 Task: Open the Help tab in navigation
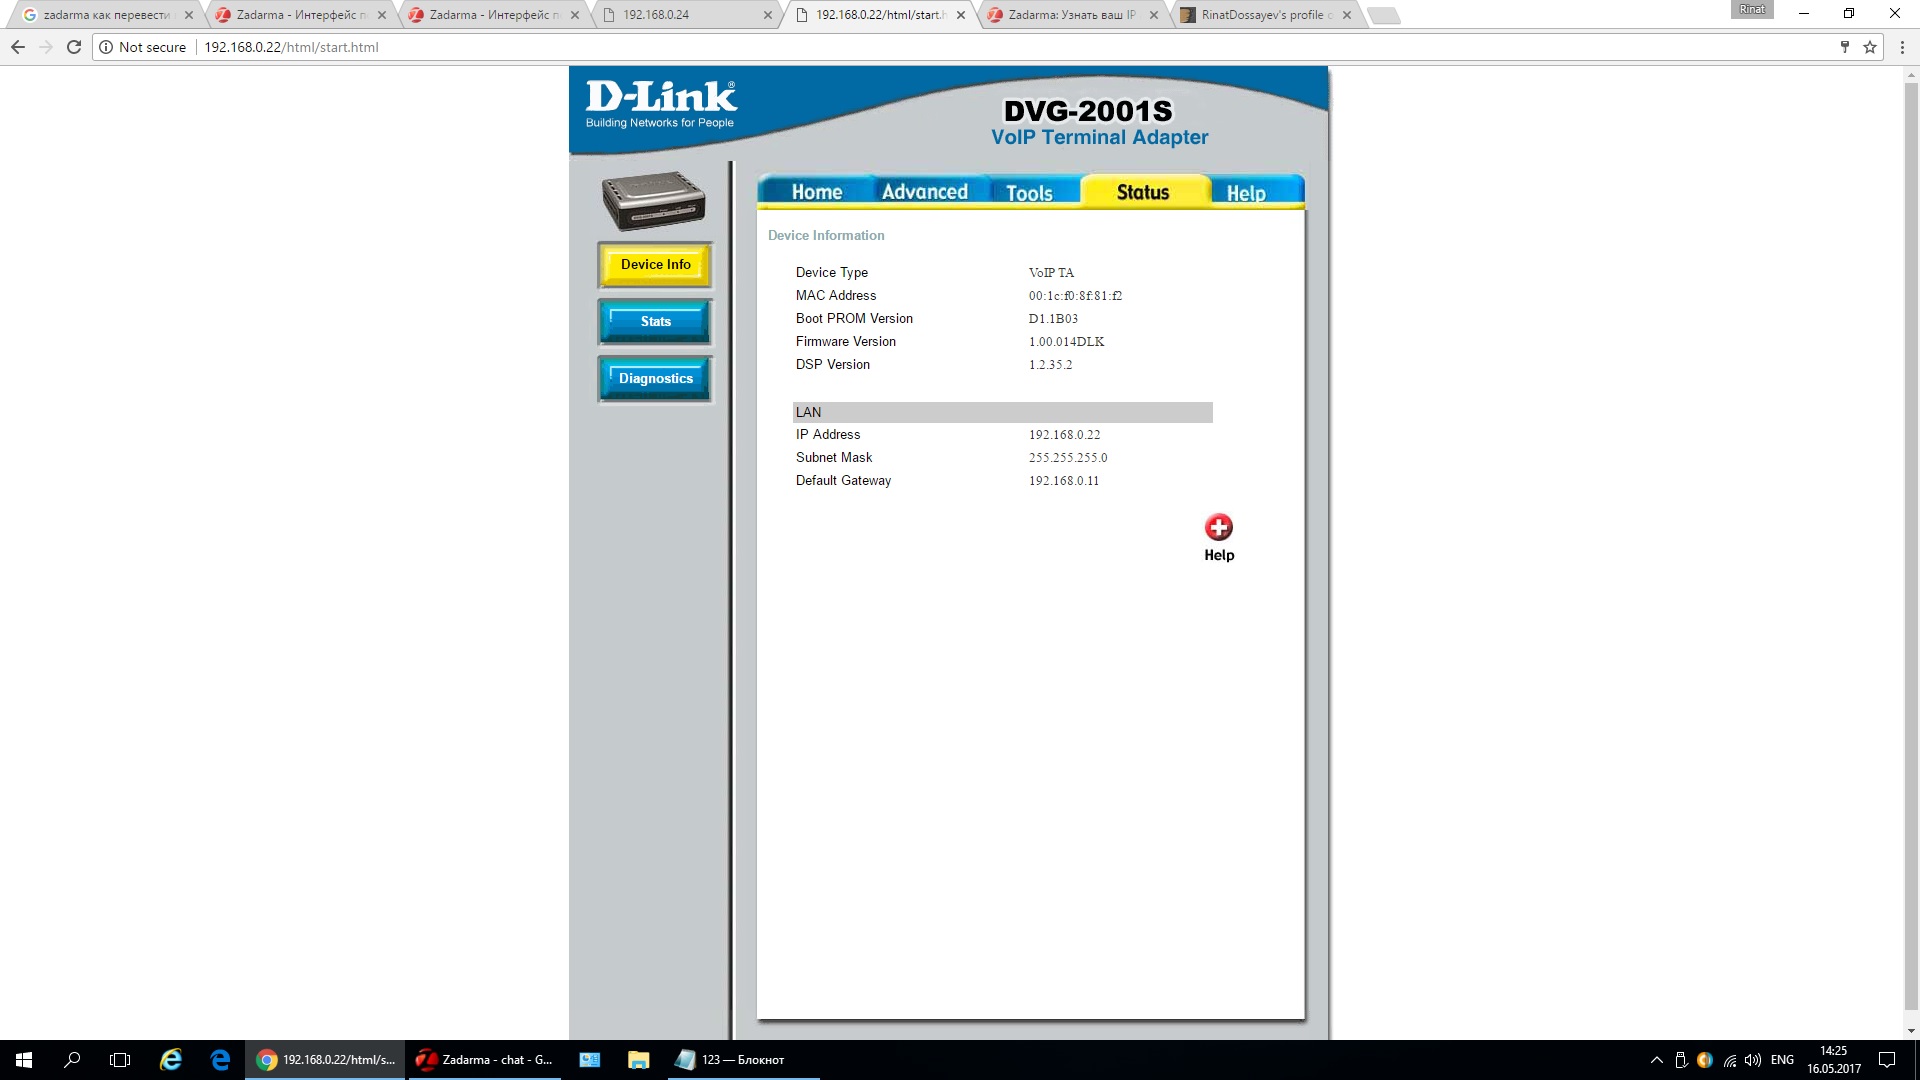pos(1246,193)
